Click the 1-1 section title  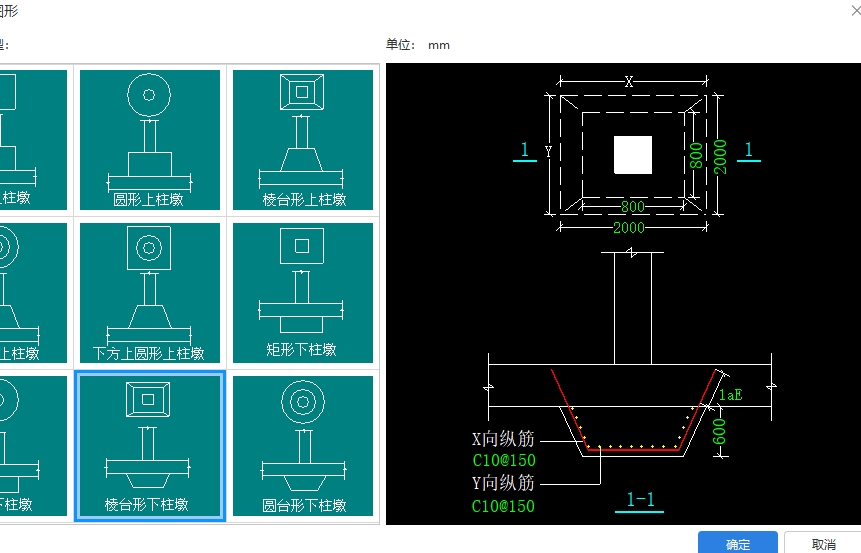640,499
